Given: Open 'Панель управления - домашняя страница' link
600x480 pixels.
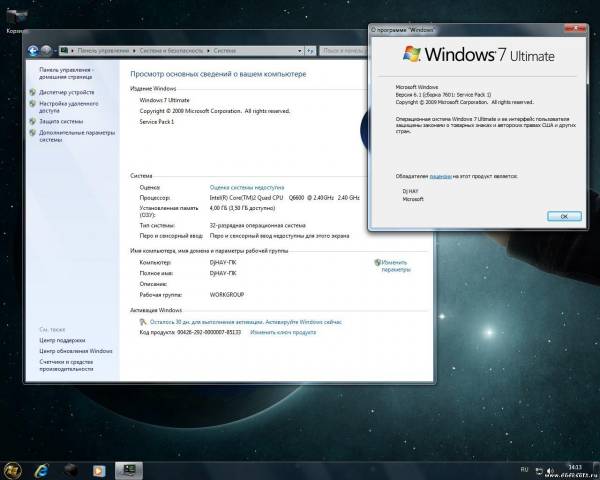Looking at the screenshot, I should coord(66,73).
